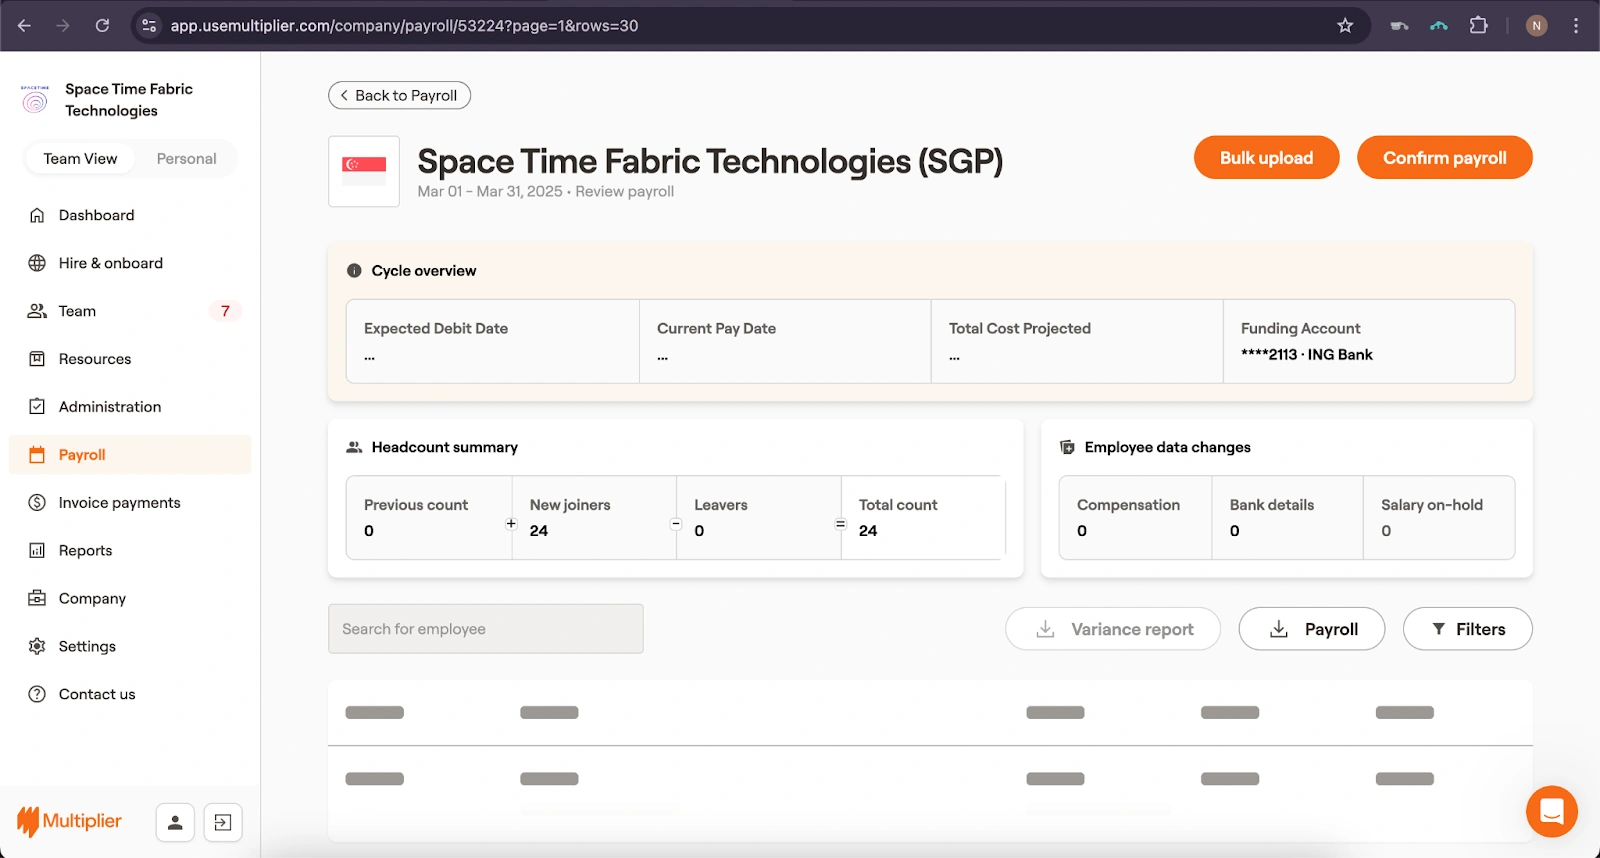Bookmark this page with the star icon
1600x858 pixels.
pyautogui.click(x=1345, y=26)
